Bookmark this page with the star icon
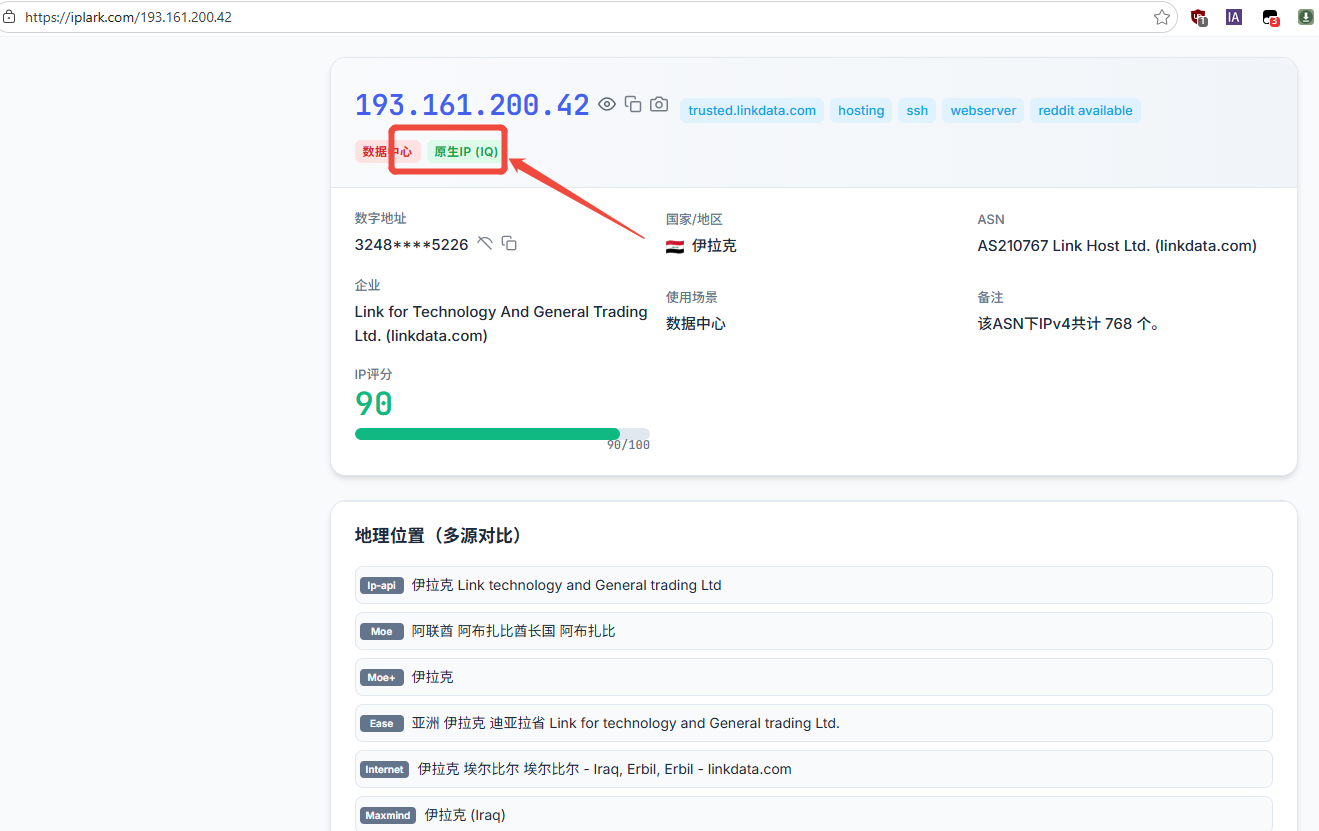 (1162, 17)
